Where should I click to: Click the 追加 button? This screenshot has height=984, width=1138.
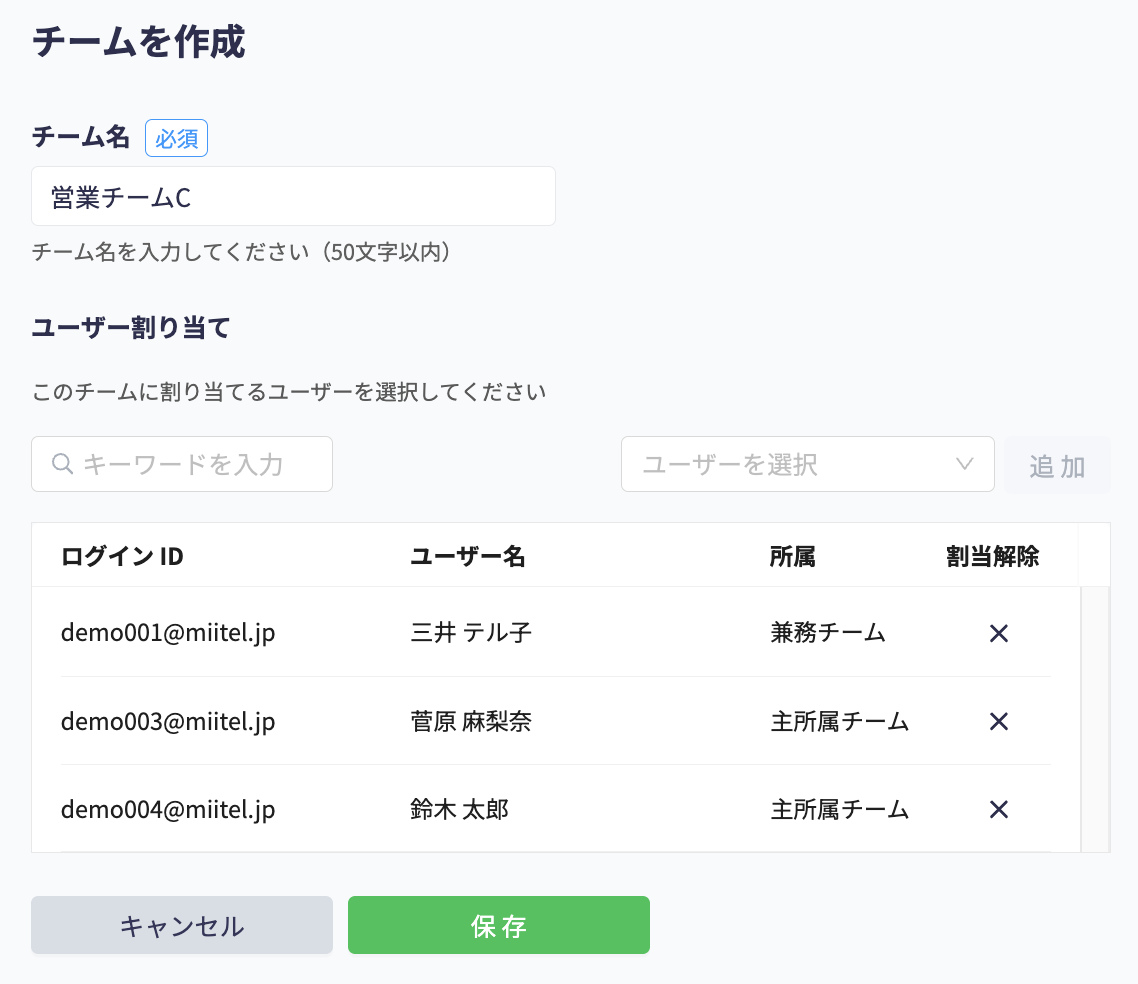click(1057, 464)
